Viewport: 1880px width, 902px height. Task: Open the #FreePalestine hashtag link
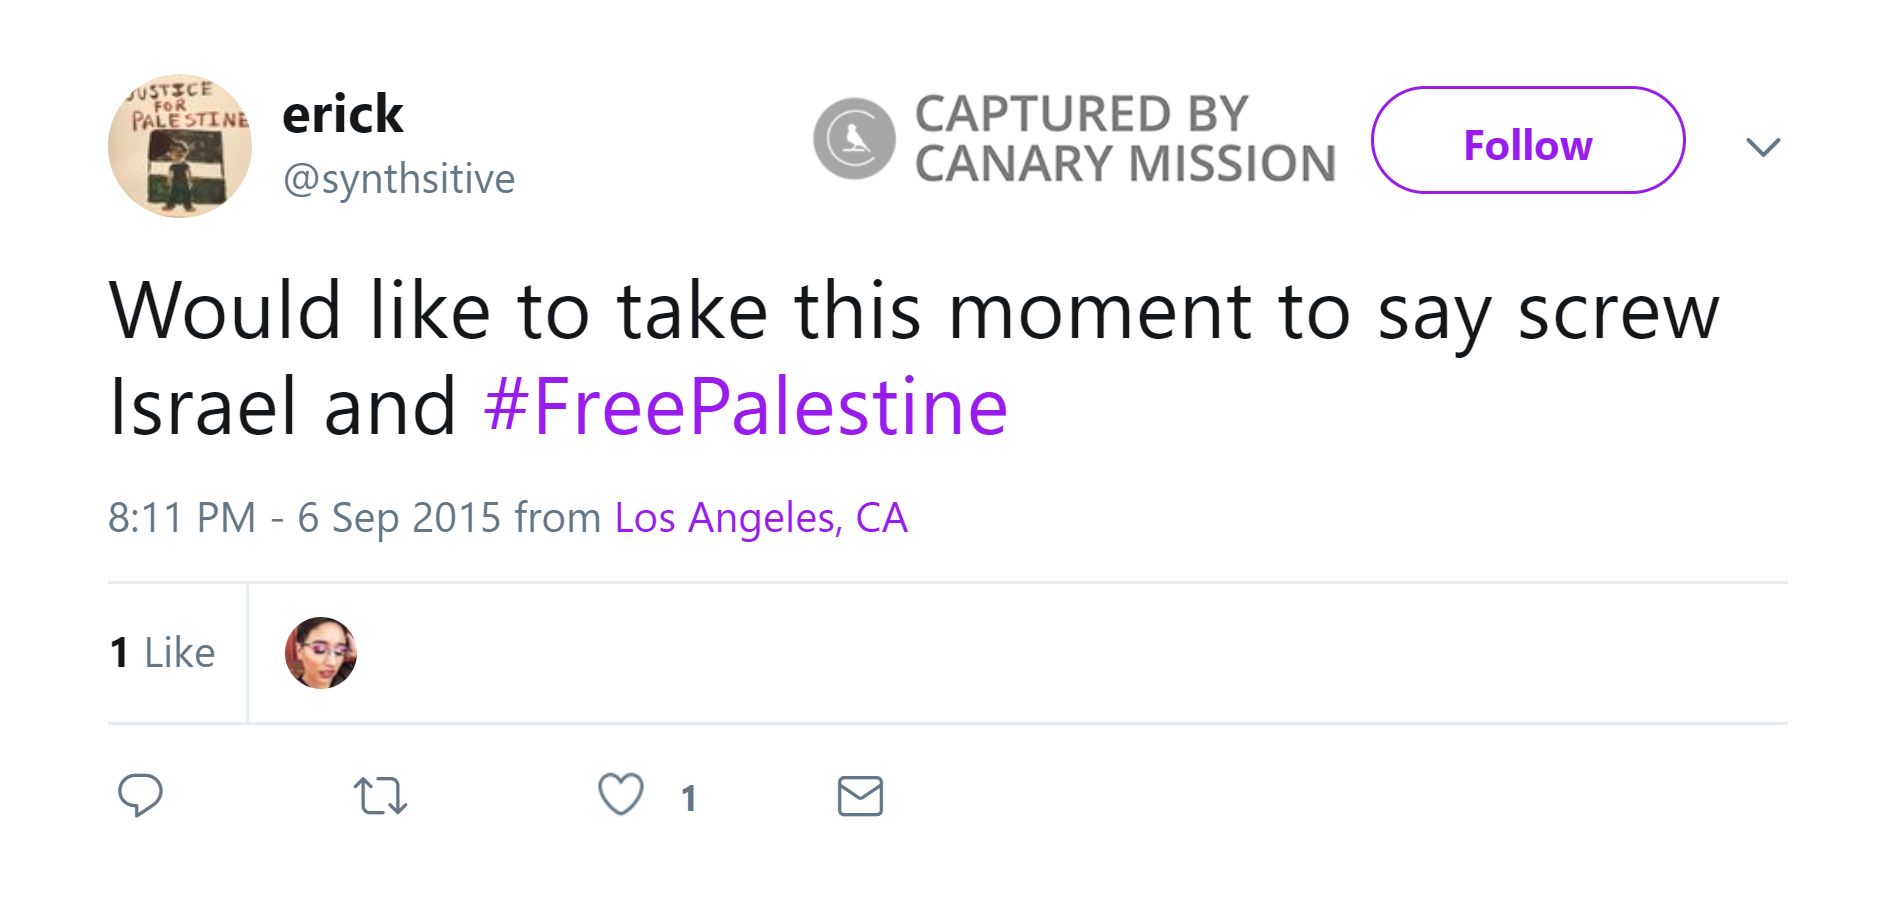click(x=745, y=407)
